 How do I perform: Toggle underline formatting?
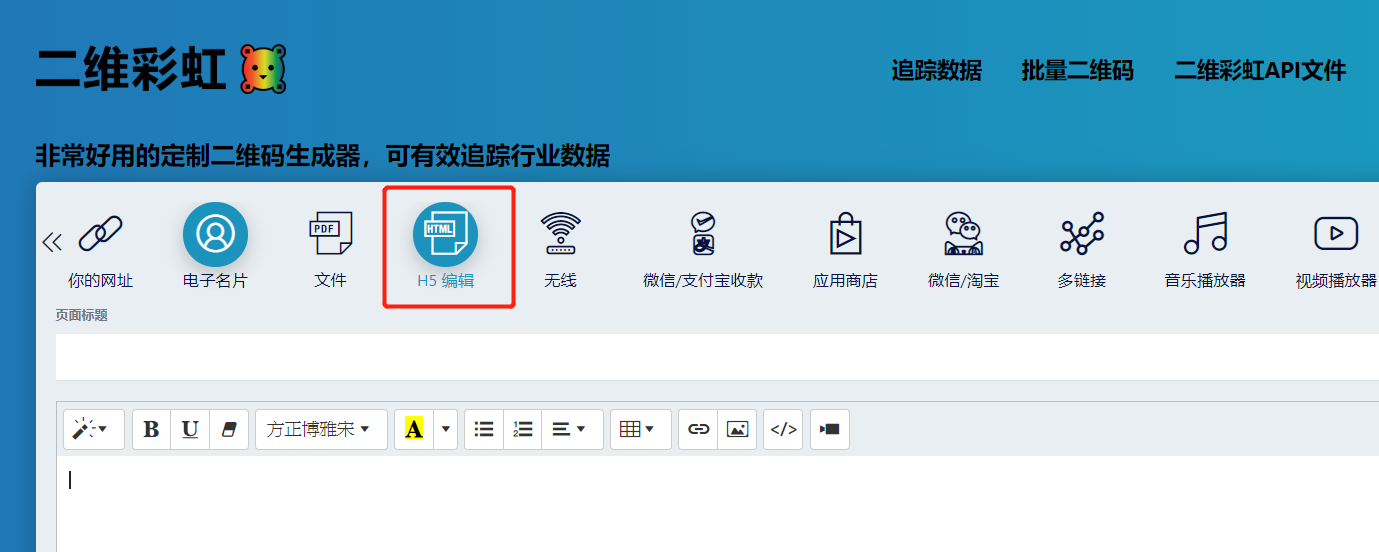point(190,429)
